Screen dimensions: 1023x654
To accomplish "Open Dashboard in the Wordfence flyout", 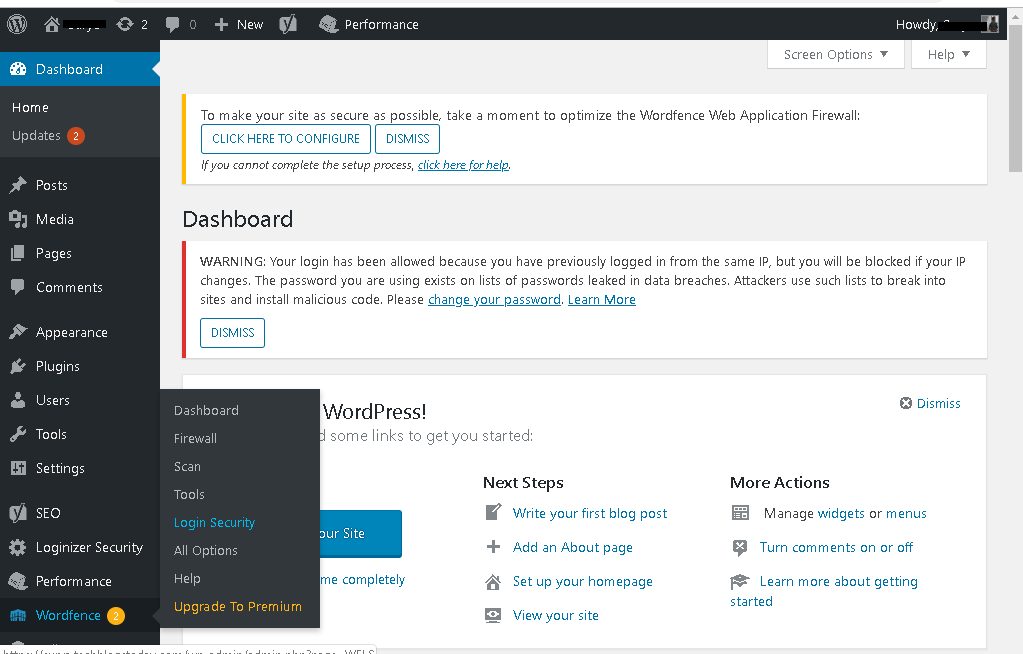I will (206, 411).
